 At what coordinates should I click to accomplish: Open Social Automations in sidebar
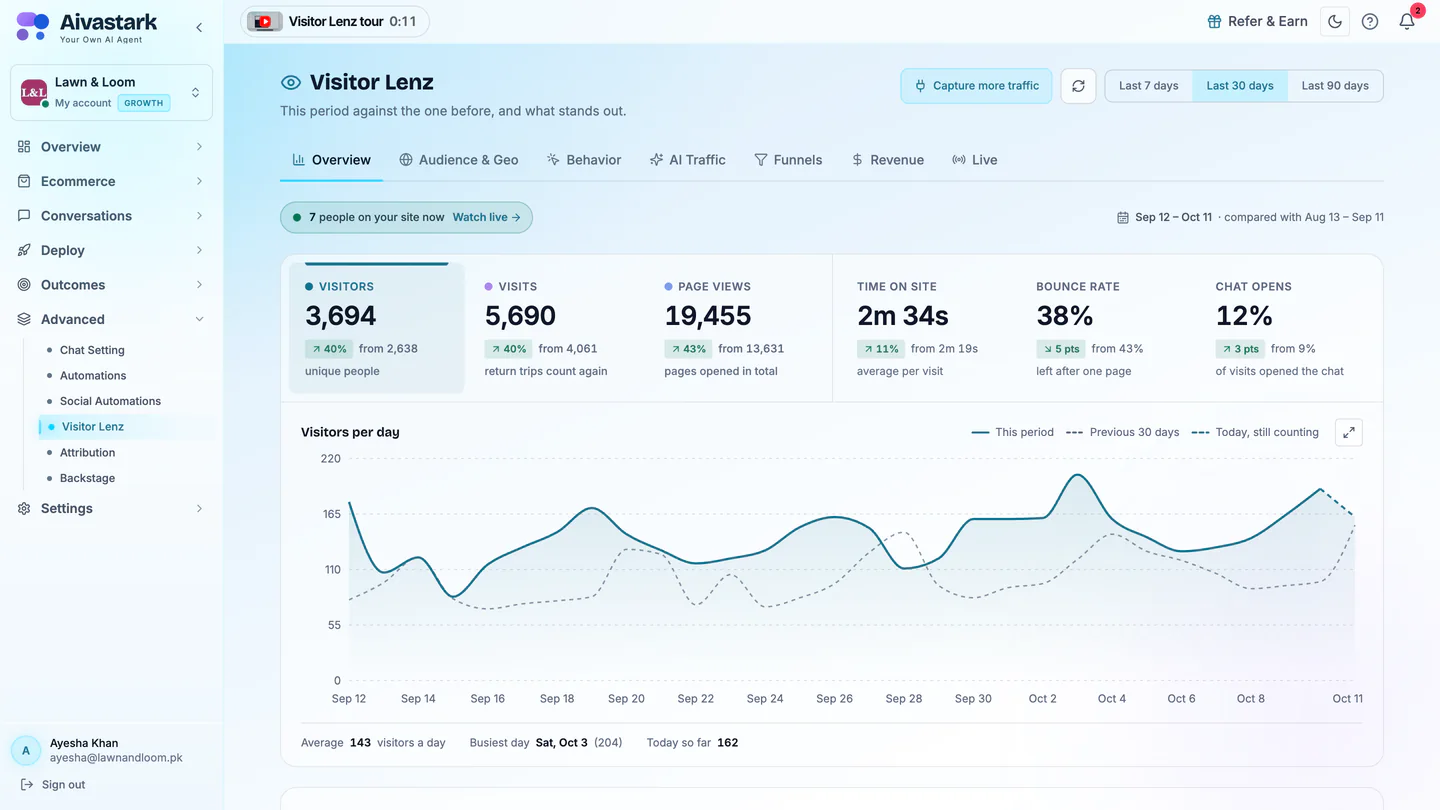pyautogui.click(x=110, y=401)
